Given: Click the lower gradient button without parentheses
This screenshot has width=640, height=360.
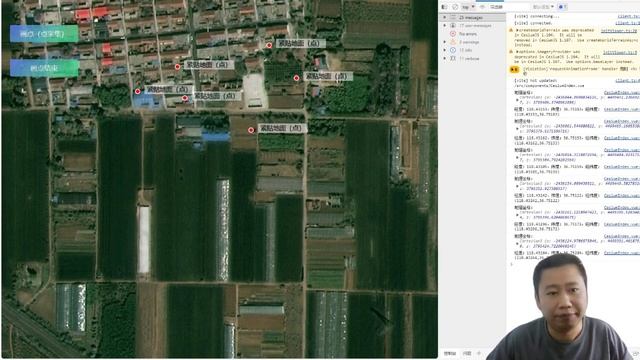Looking at the screenshot, I should (44, 68).
